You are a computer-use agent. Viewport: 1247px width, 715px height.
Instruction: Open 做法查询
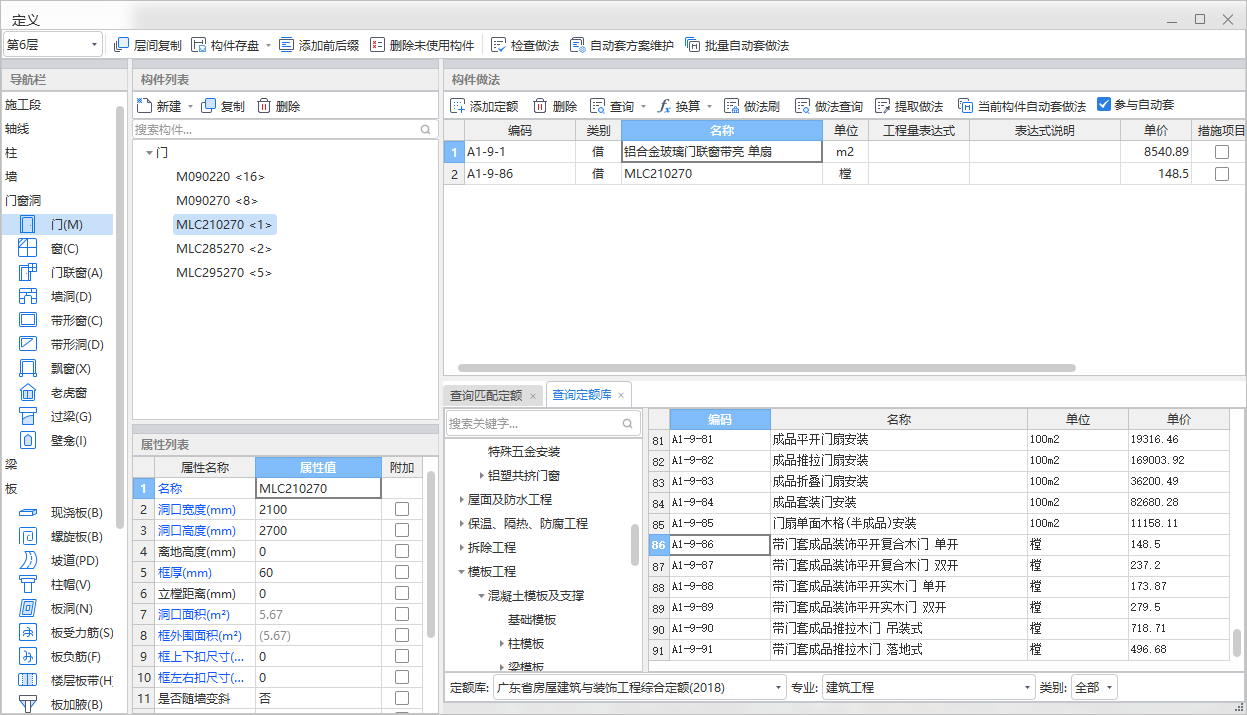828,106
